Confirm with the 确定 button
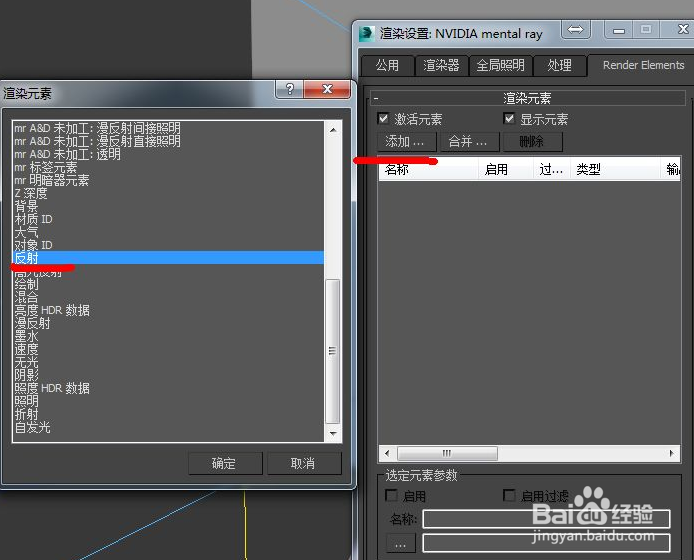694x560 pixels. click(x=225, y=463)
